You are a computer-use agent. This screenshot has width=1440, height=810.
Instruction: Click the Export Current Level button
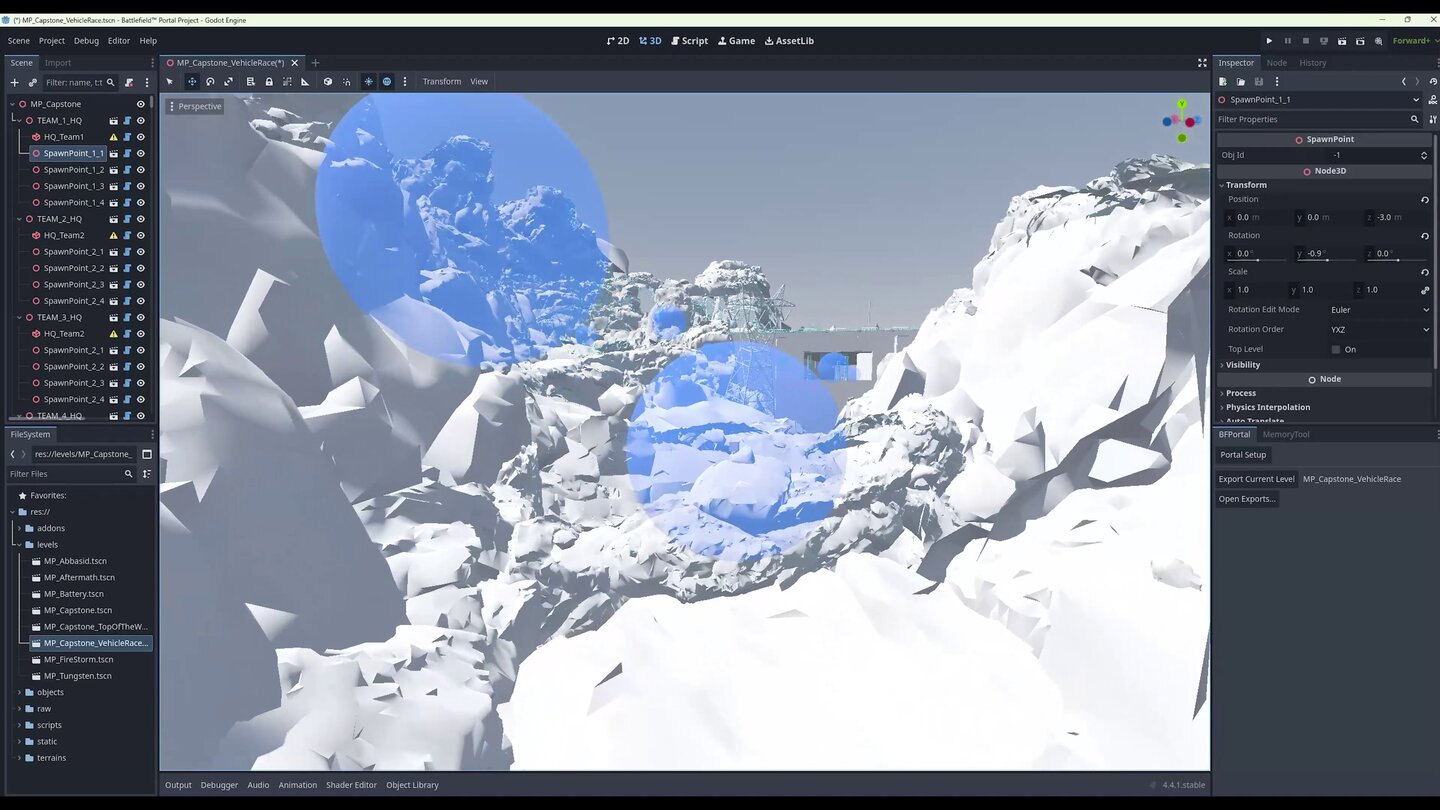1256,479
